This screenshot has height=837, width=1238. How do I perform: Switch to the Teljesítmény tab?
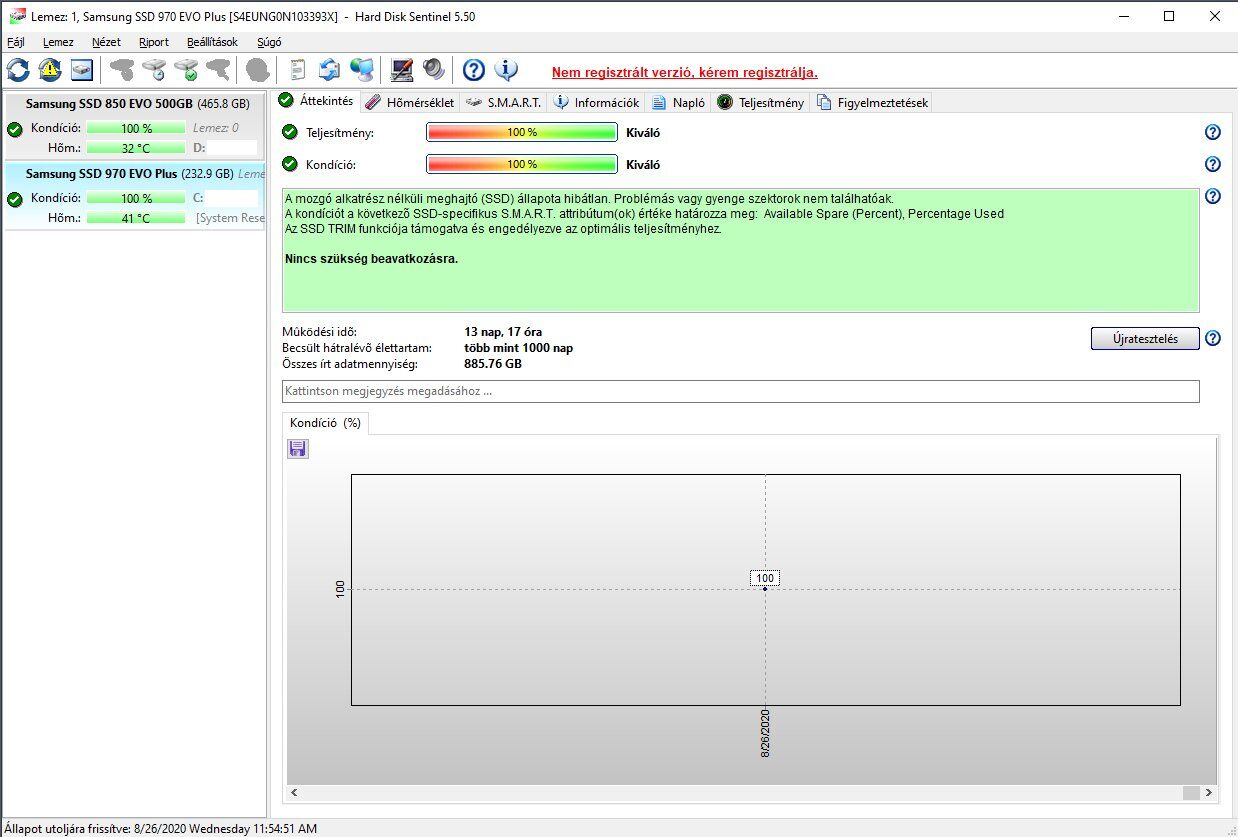tap(760, 102)
